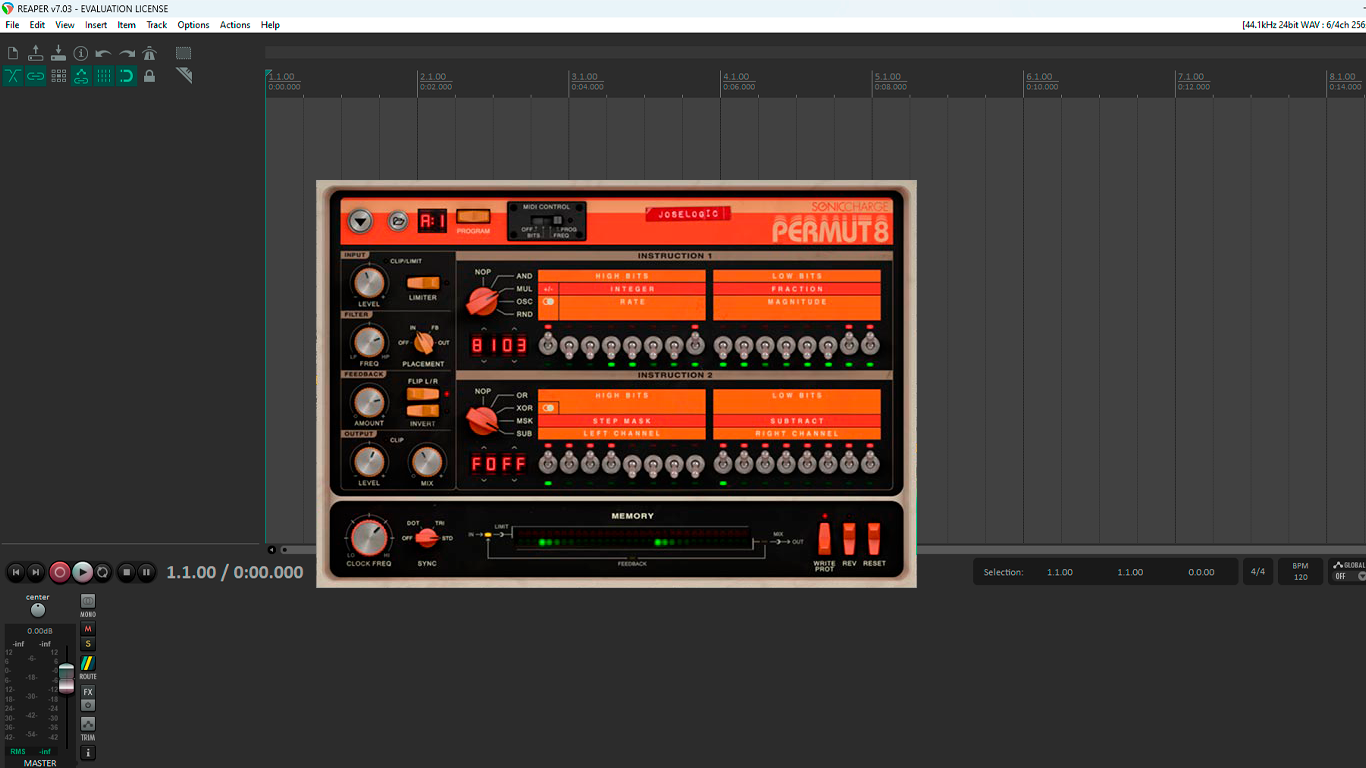Click the red RESET switch

874,539
